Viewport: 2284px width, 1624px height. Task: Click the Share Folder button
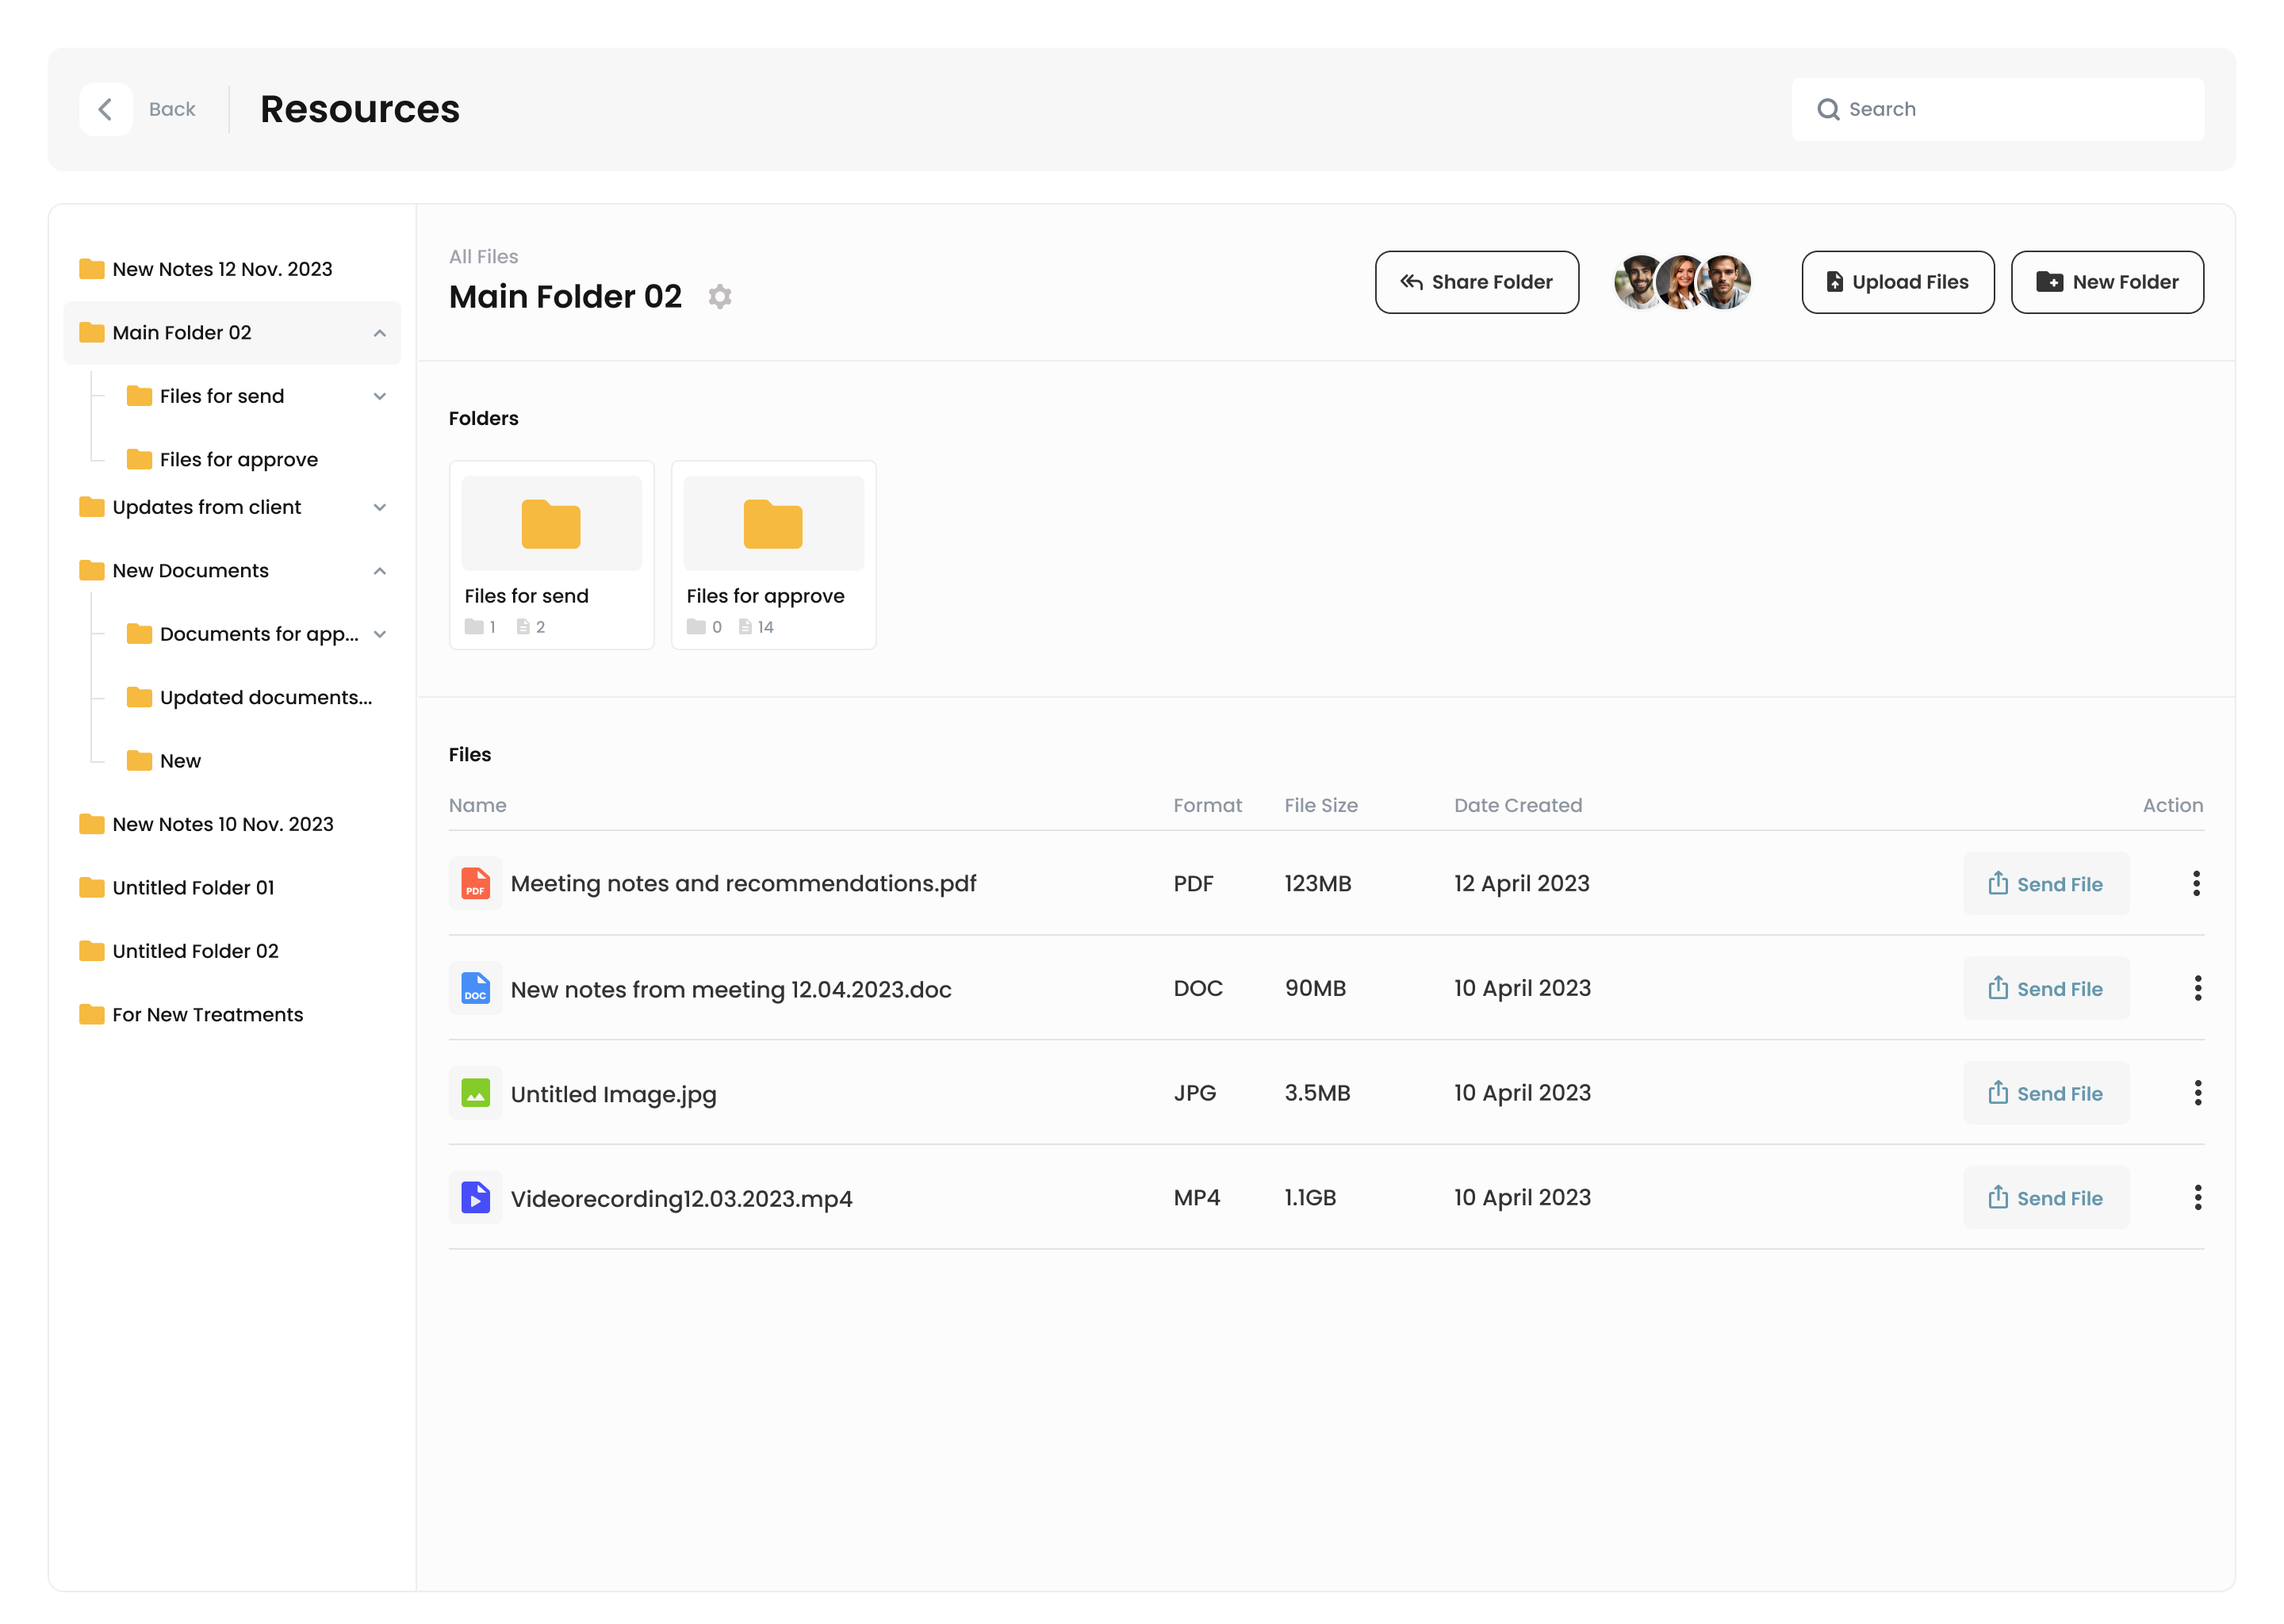click(x=1477, y=282)
